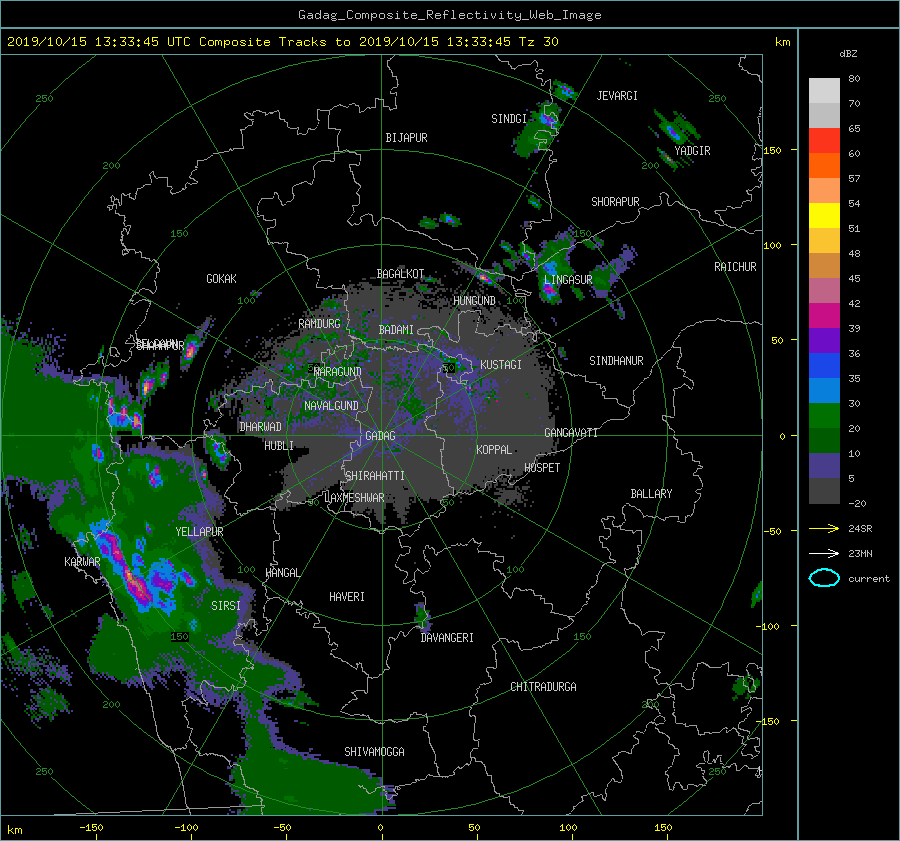Select the magenta swatch in dBZ legend
The height and width of the screenshot is (841, 900).
pyautogui.click(x=824, y=316)
